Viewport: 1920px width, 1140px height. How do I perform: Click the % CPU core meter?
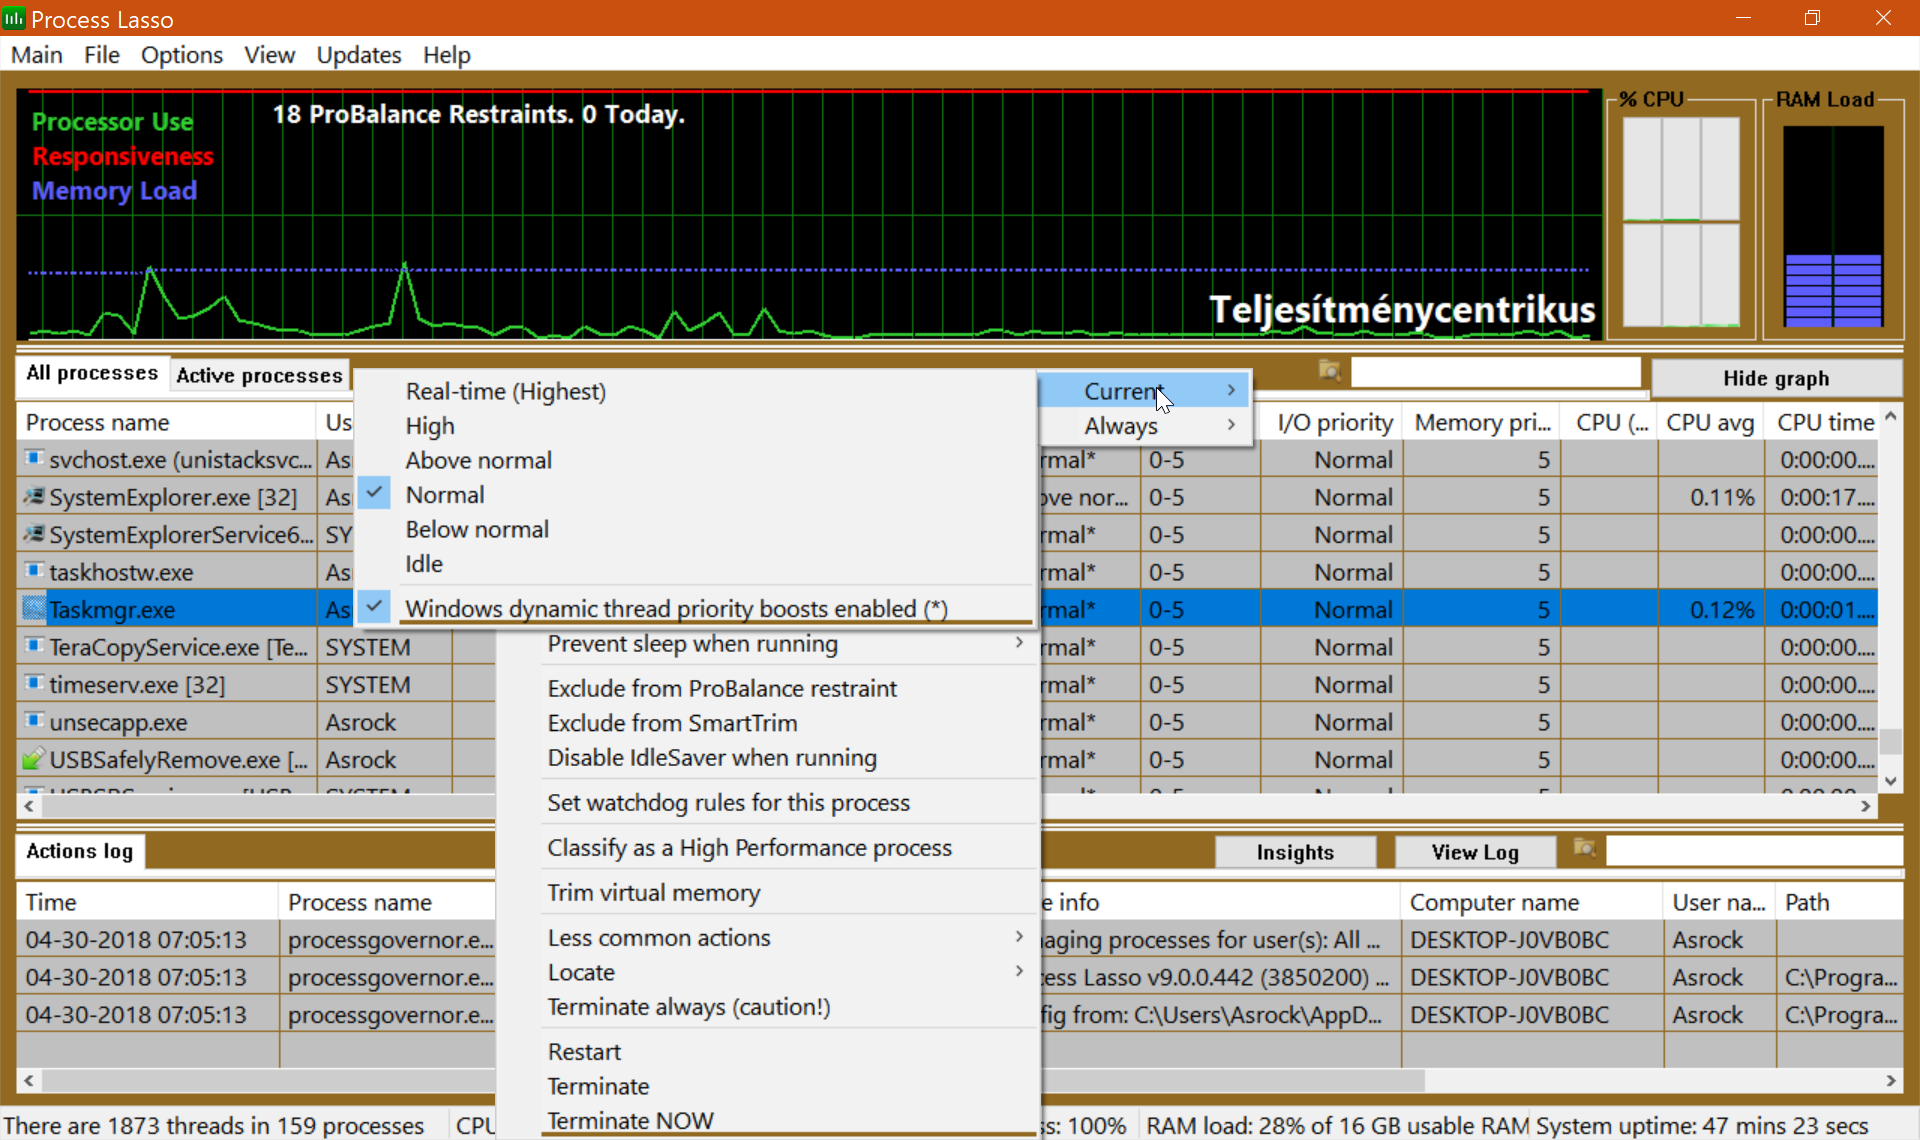1681,222
